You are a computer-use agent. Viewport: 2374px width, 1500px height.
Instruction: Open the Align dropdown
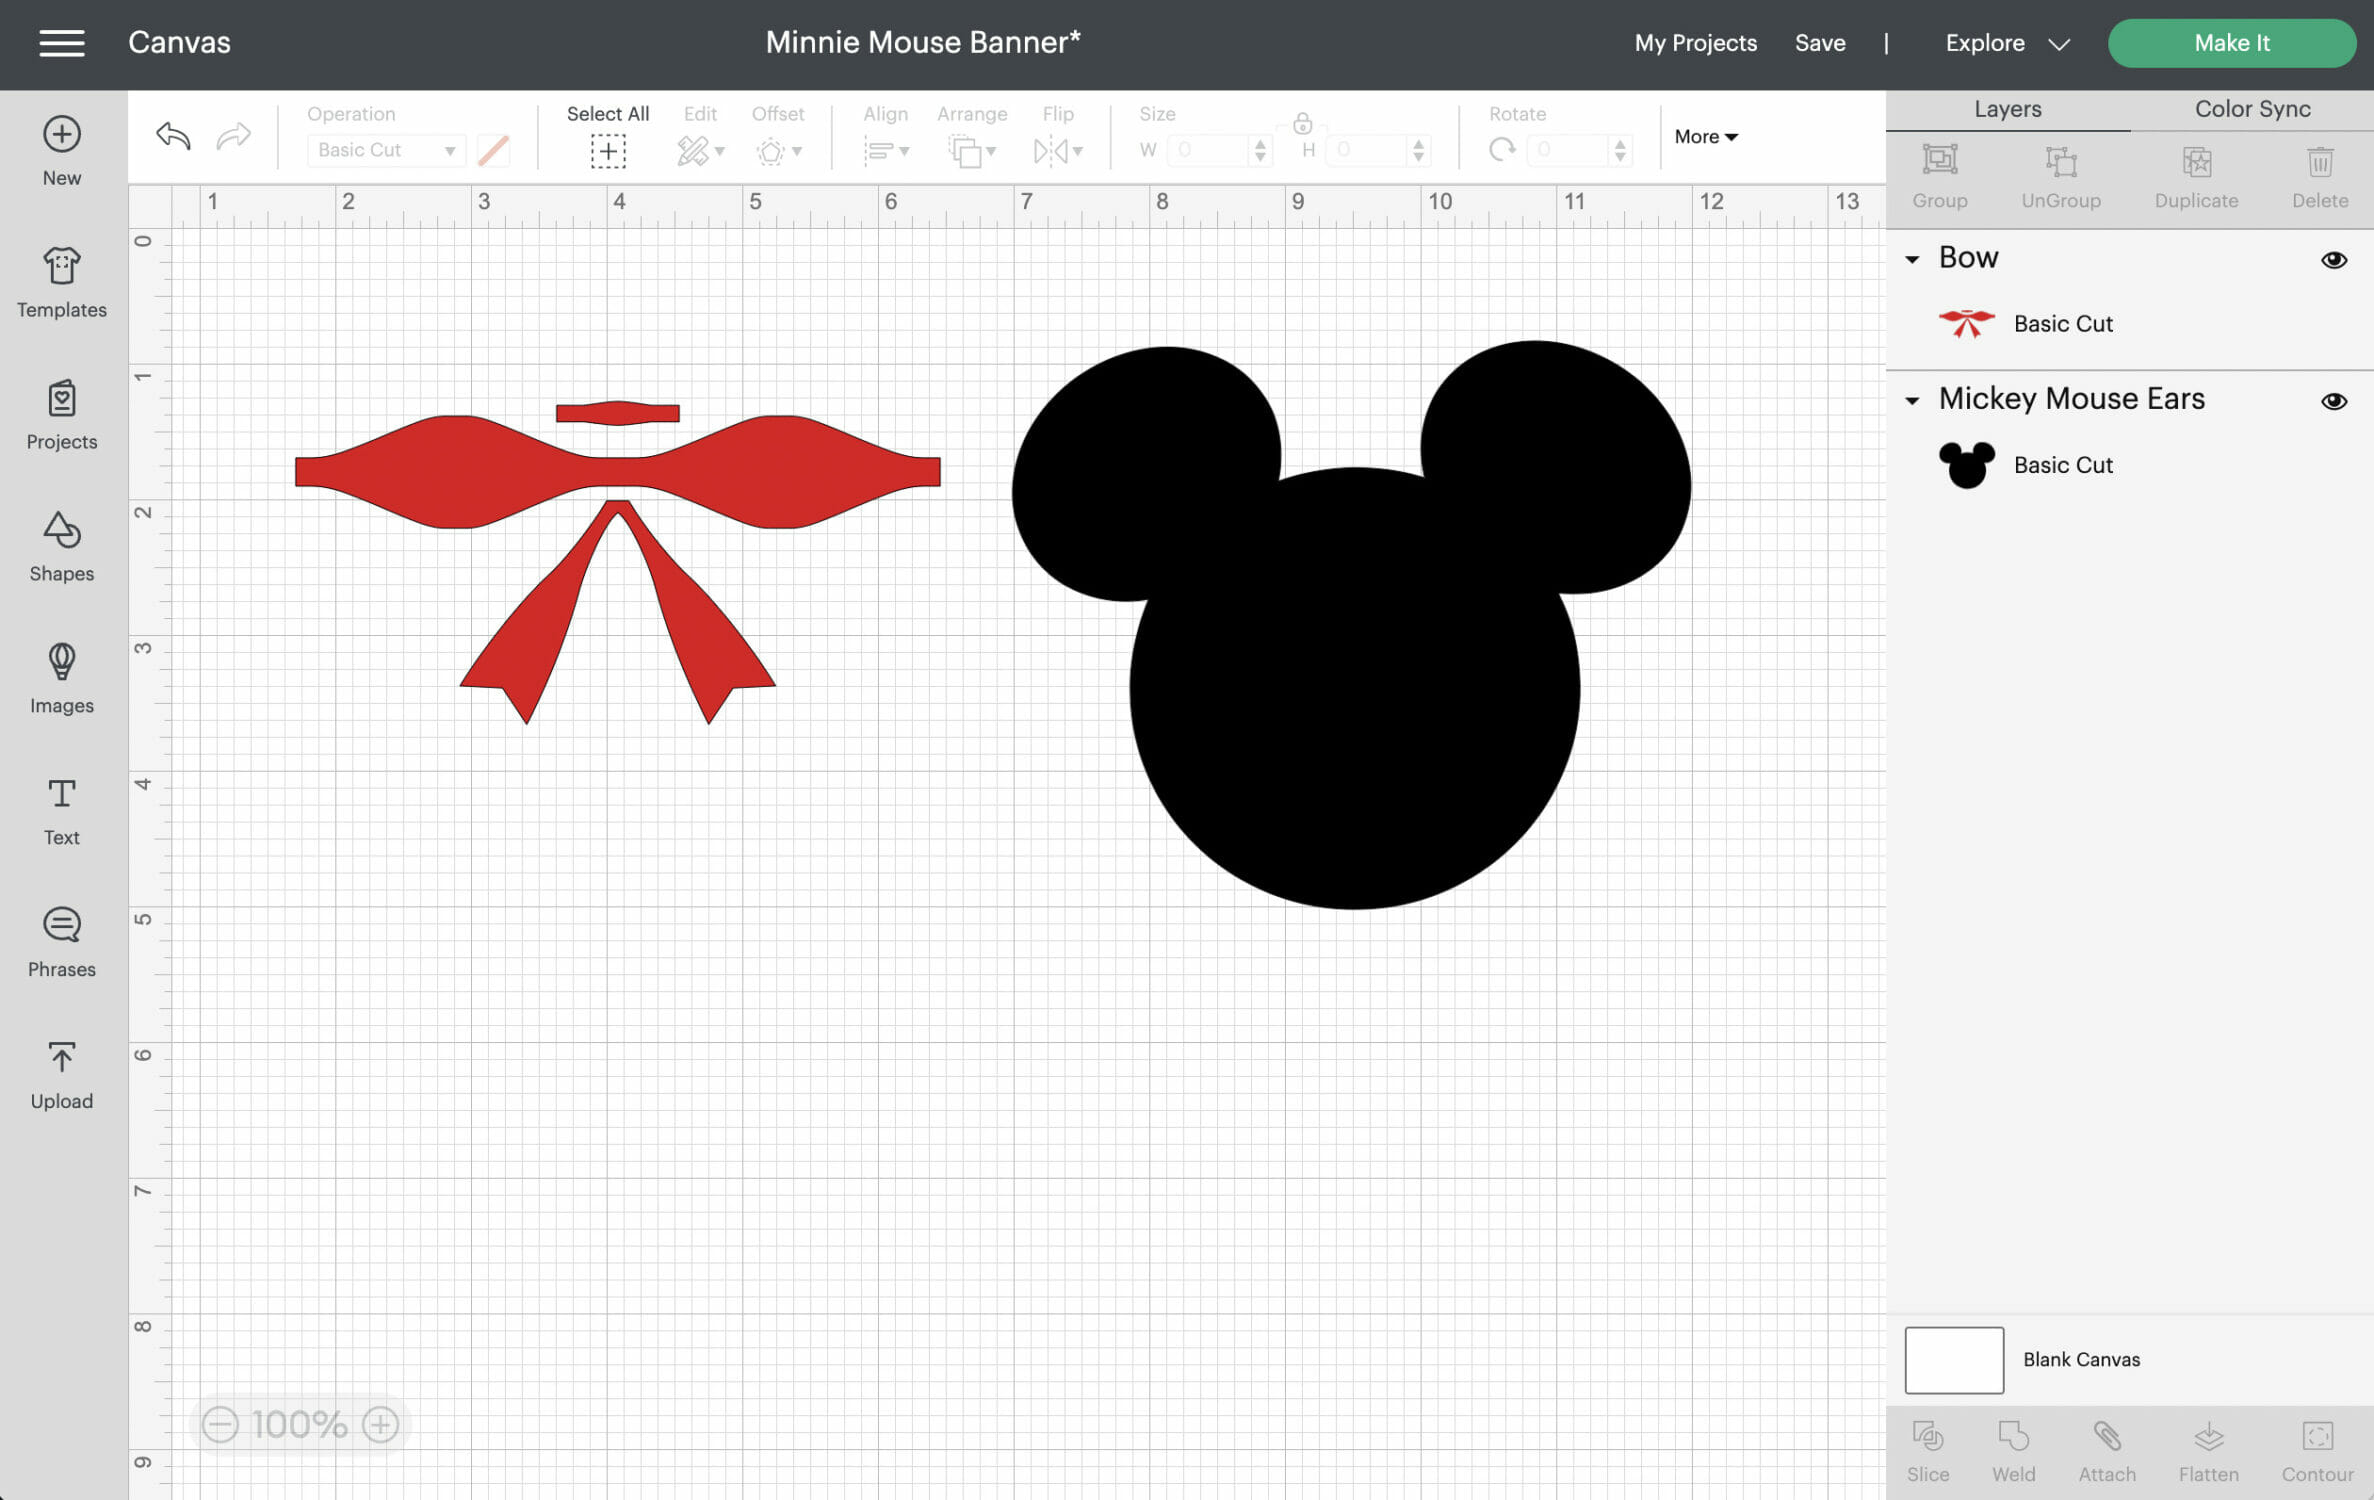pos(886,151)
